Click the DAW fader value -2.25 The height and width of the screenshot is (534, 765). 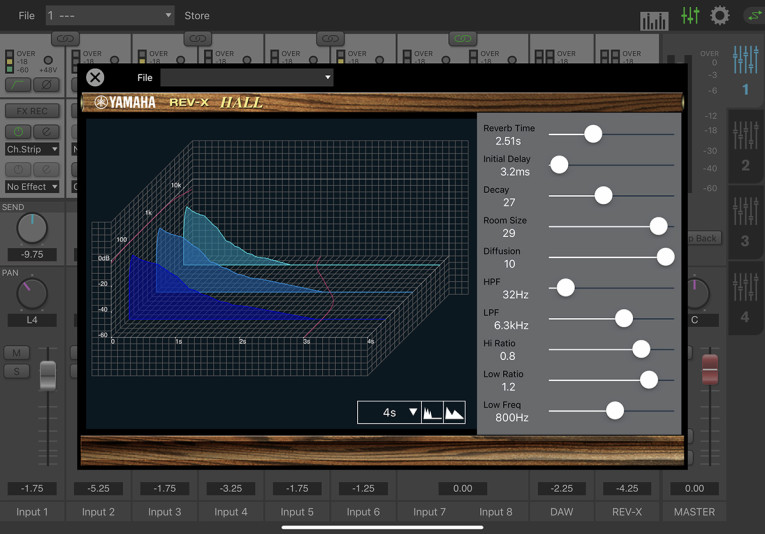click(x=562, y=488)
